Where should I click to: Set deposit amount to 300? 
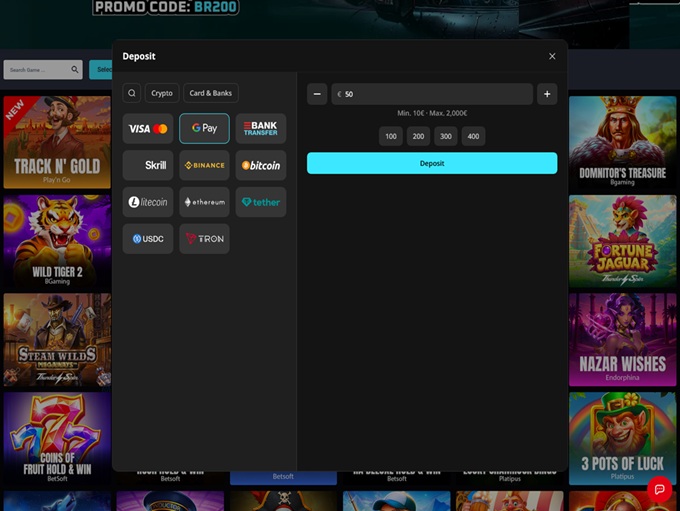[446, 136]
